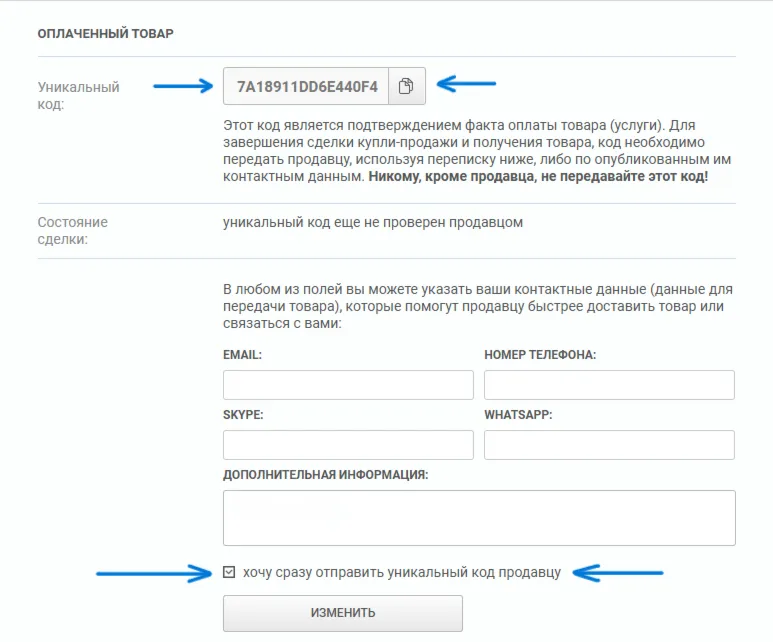Click the blue arrow right of checkbox label
Image resolution: width=773 pixels, height=642 pixels.
tap(618, 573)
